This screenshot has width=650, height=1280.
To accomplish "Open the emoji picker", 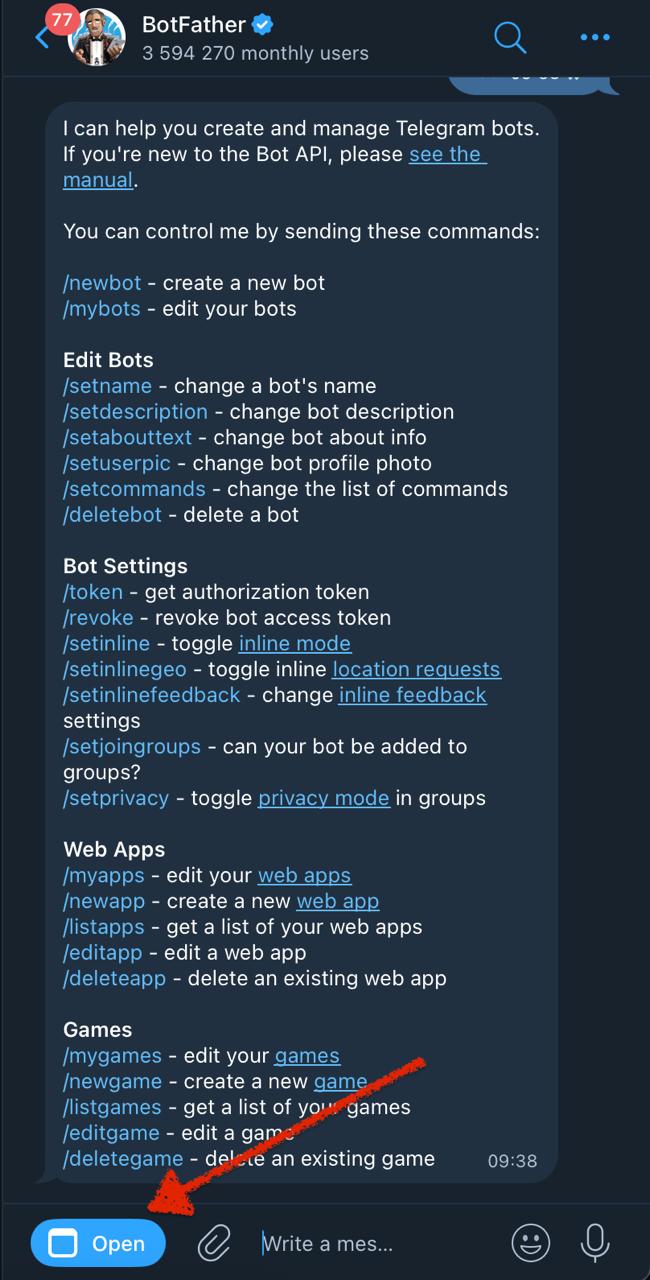I will (x=531, y=1242).
